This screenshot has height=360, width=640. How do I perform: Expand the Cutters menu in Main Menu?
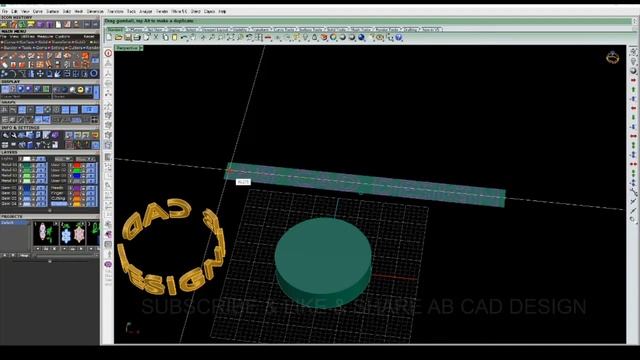[74, 48]
